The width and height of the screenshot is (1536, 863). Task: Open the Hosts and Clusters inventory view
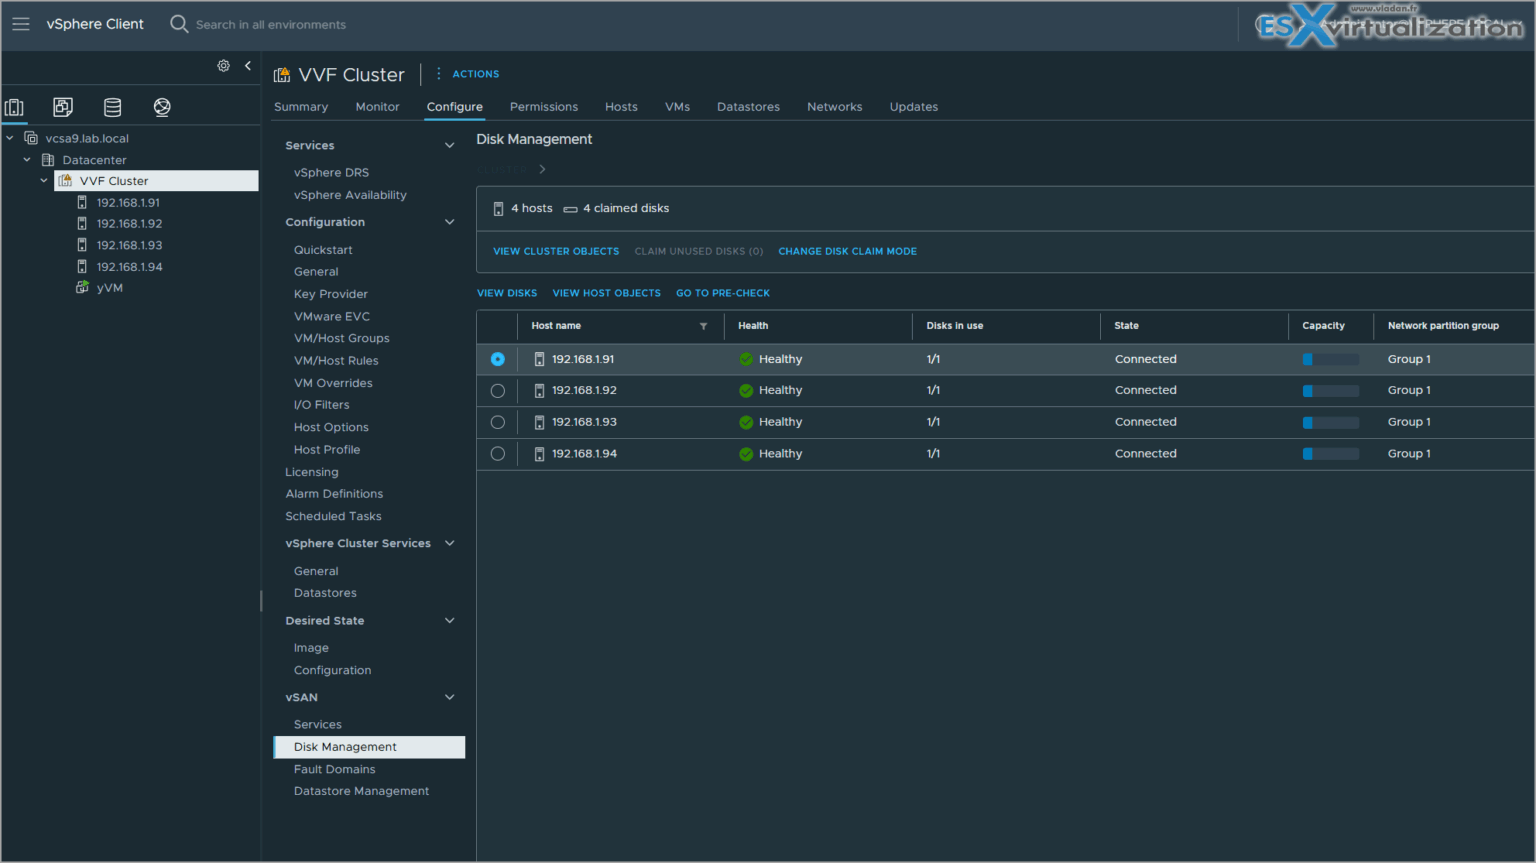coord(14,106)
